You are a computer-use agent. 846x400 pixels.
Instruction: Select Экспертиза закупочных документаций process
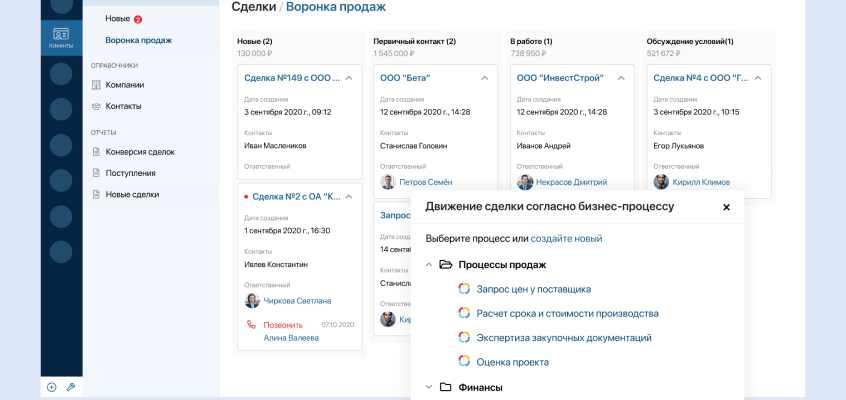tap(564, 338)
